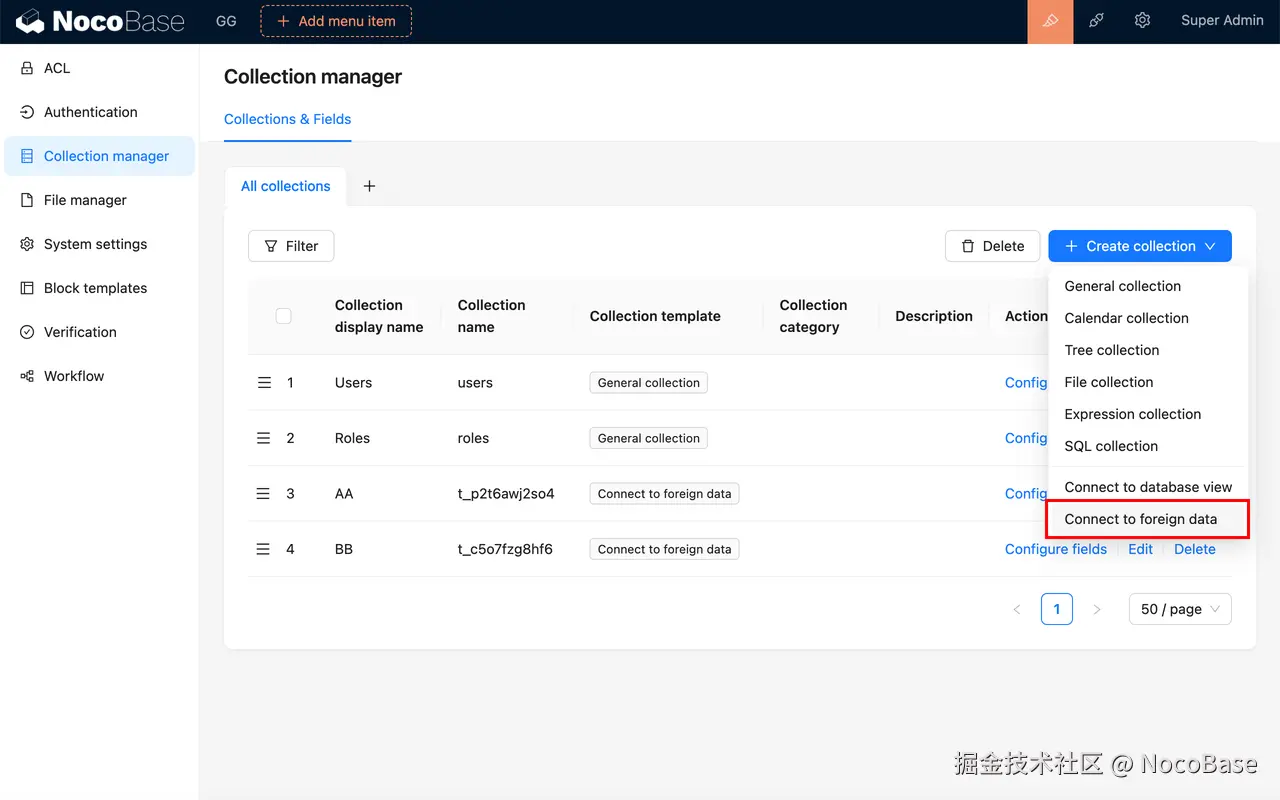
Task: Switch to the All collections tab
Action: click(286, 186)
